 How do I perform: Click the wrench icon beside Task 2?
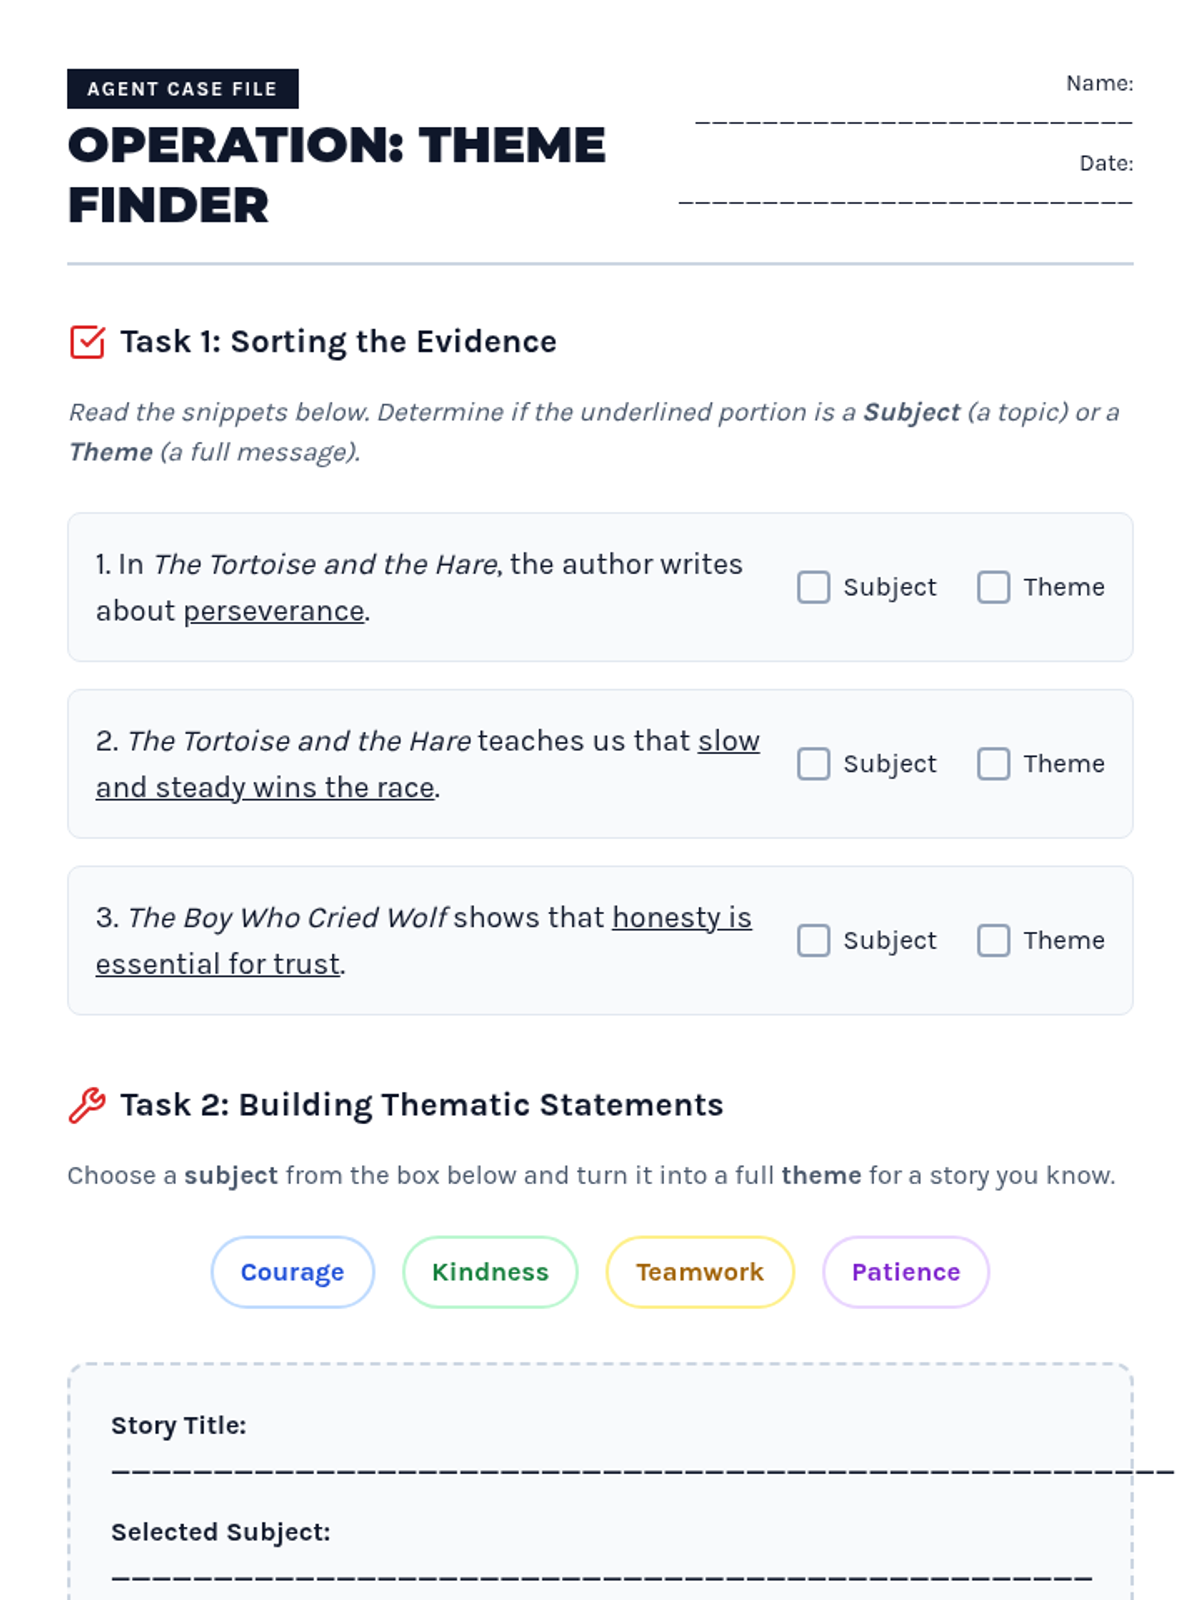(87, 1105)
